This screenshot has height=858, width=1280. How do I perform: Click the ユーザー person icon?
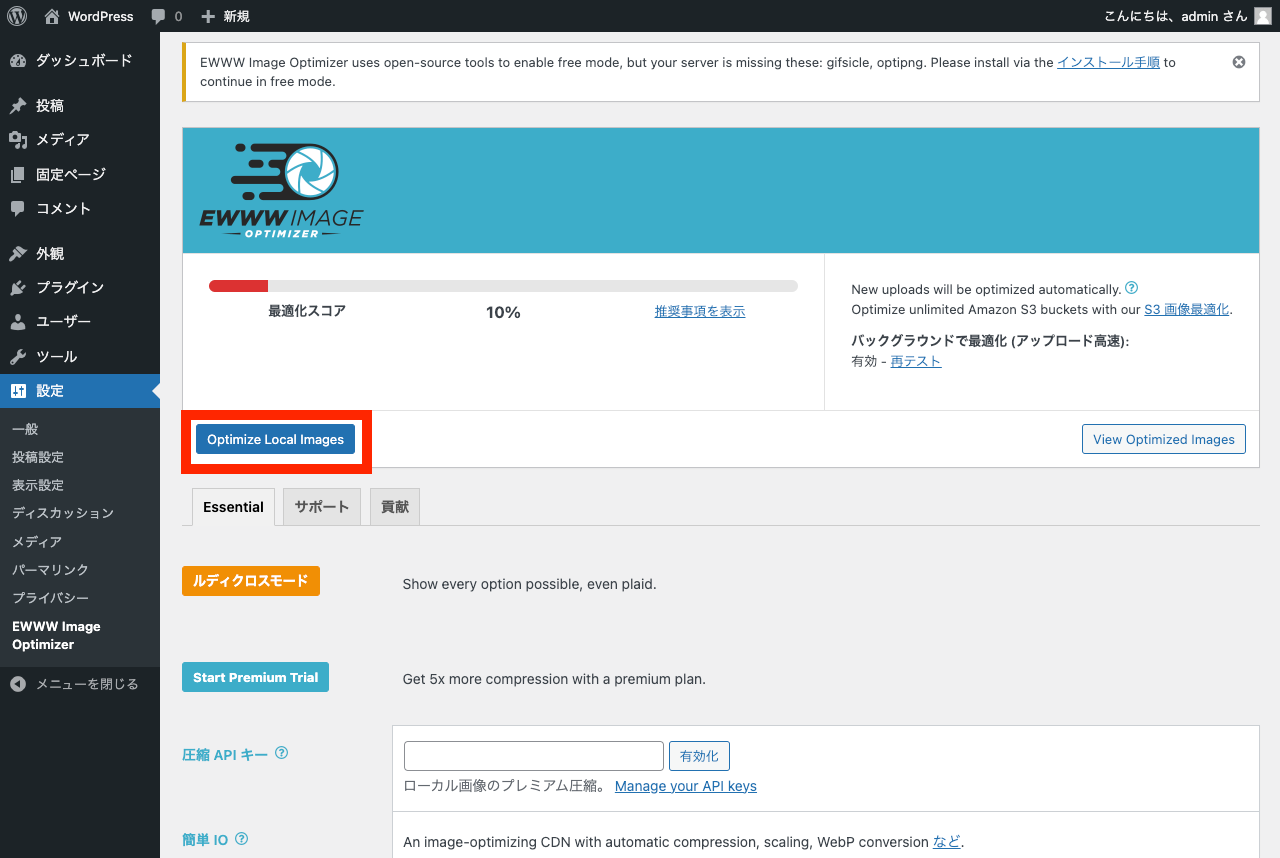(x=18, y=322)
